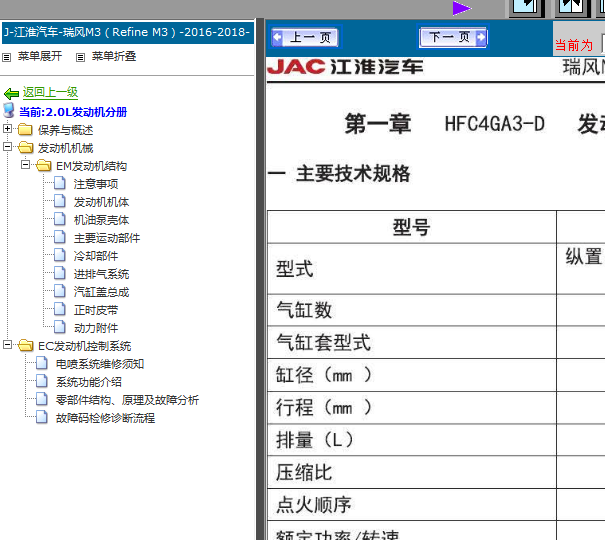605x540 pixels.
Task: Open the 汽缸盖总成 page
Action: pos(101,292)
